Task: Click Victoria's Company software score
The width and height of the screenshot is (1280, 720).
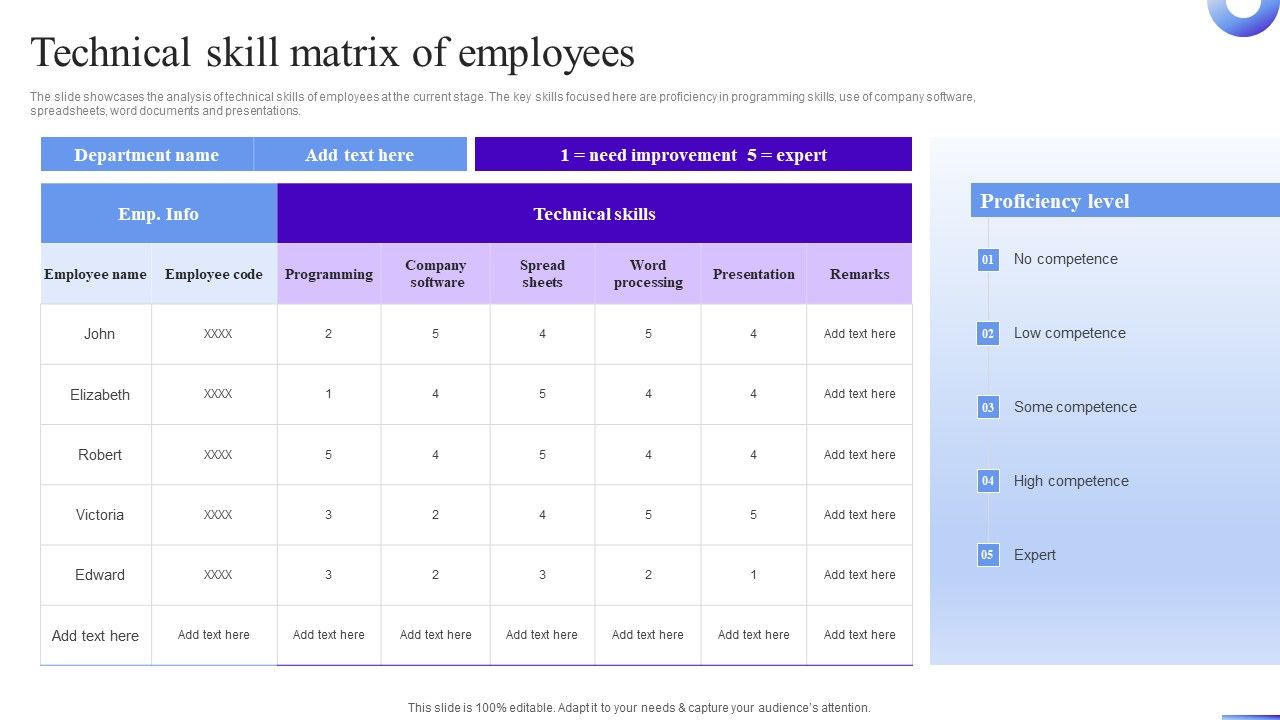Action: pos(435,515)
